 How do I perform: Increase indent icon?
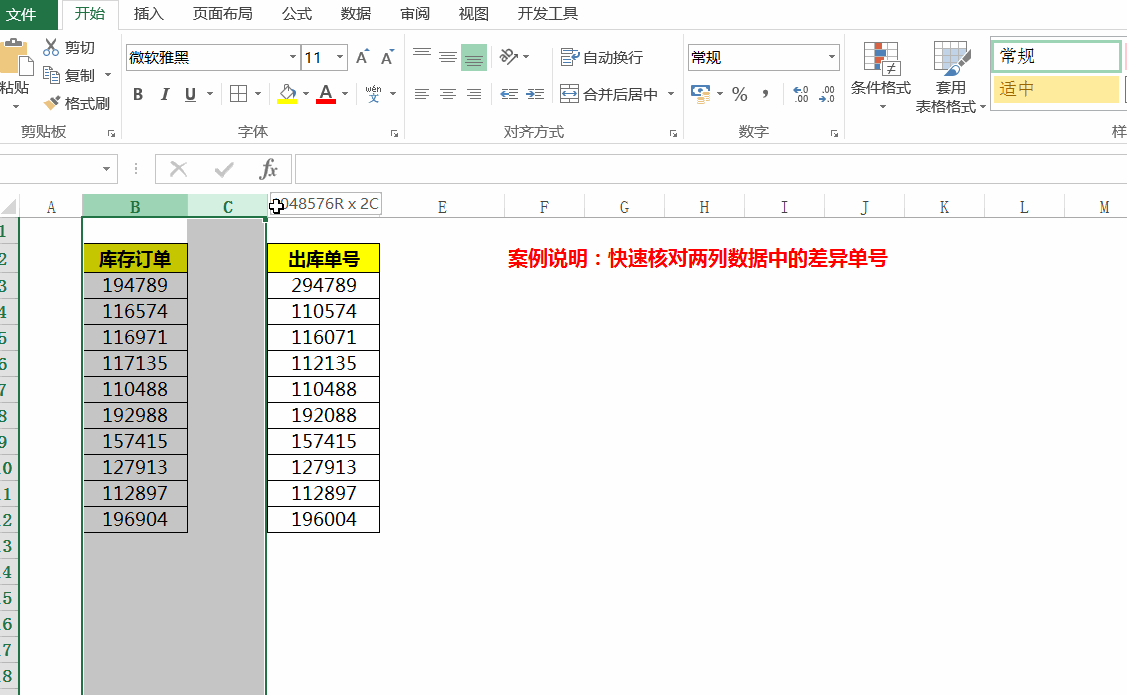point(535,94)
